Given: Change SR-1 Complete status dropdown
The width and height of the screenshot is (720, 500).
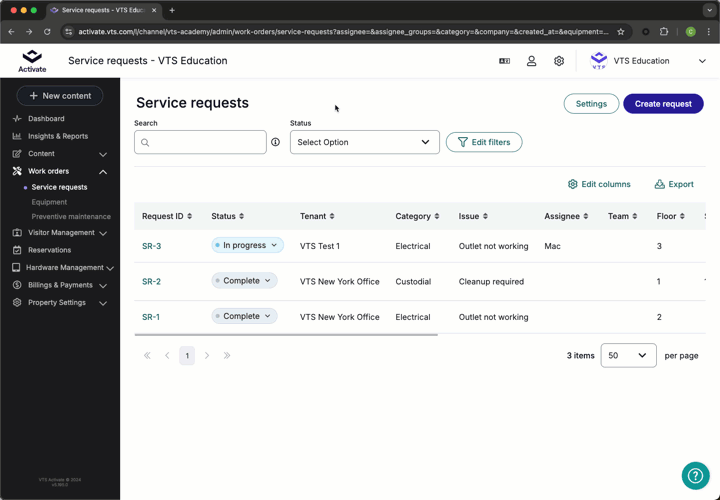Looking at the screenshot, I should (x=244, y=316).
